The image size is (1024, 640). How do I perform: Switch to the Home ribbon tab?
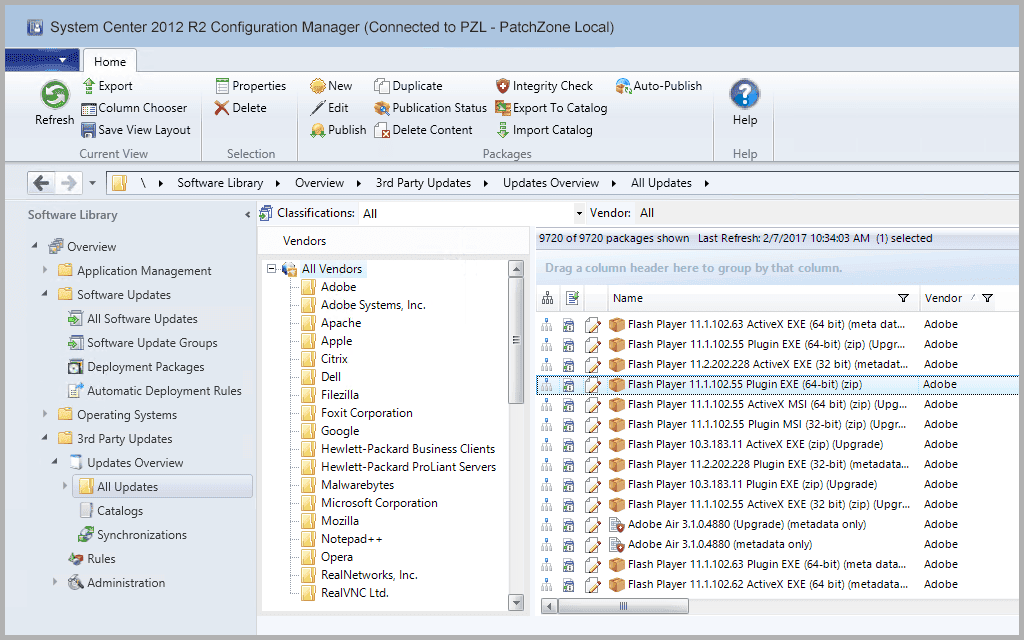[110, 61]
